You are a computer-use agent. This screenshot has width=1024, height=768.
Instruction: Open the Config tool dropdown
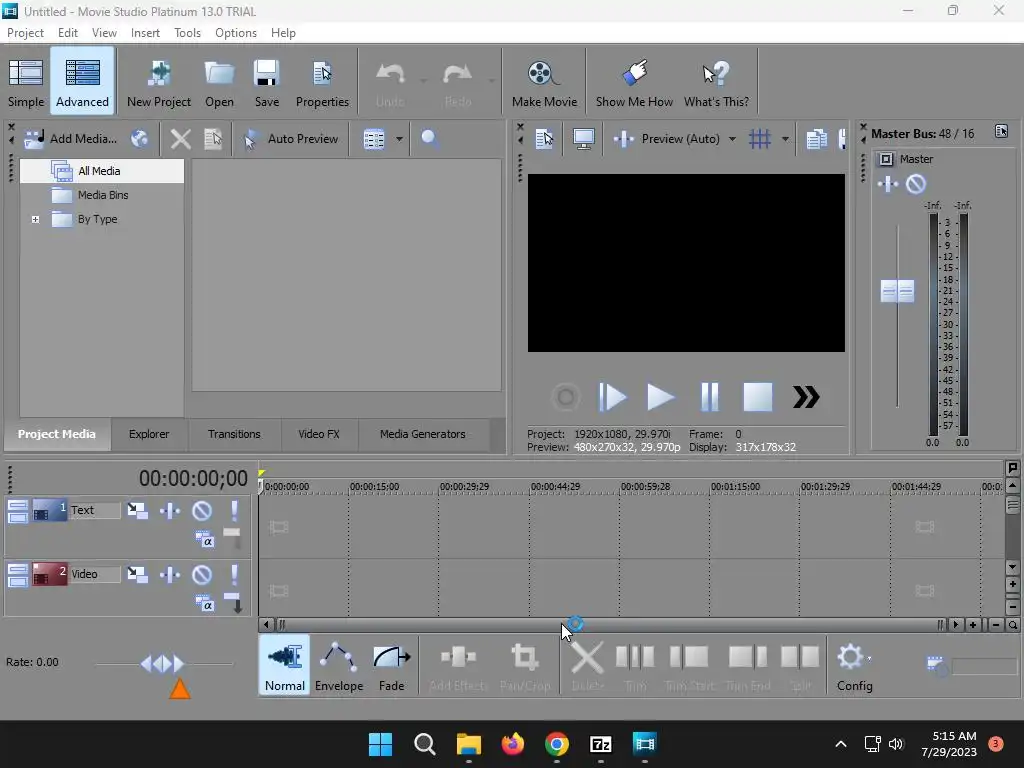[x=869, y=658]
